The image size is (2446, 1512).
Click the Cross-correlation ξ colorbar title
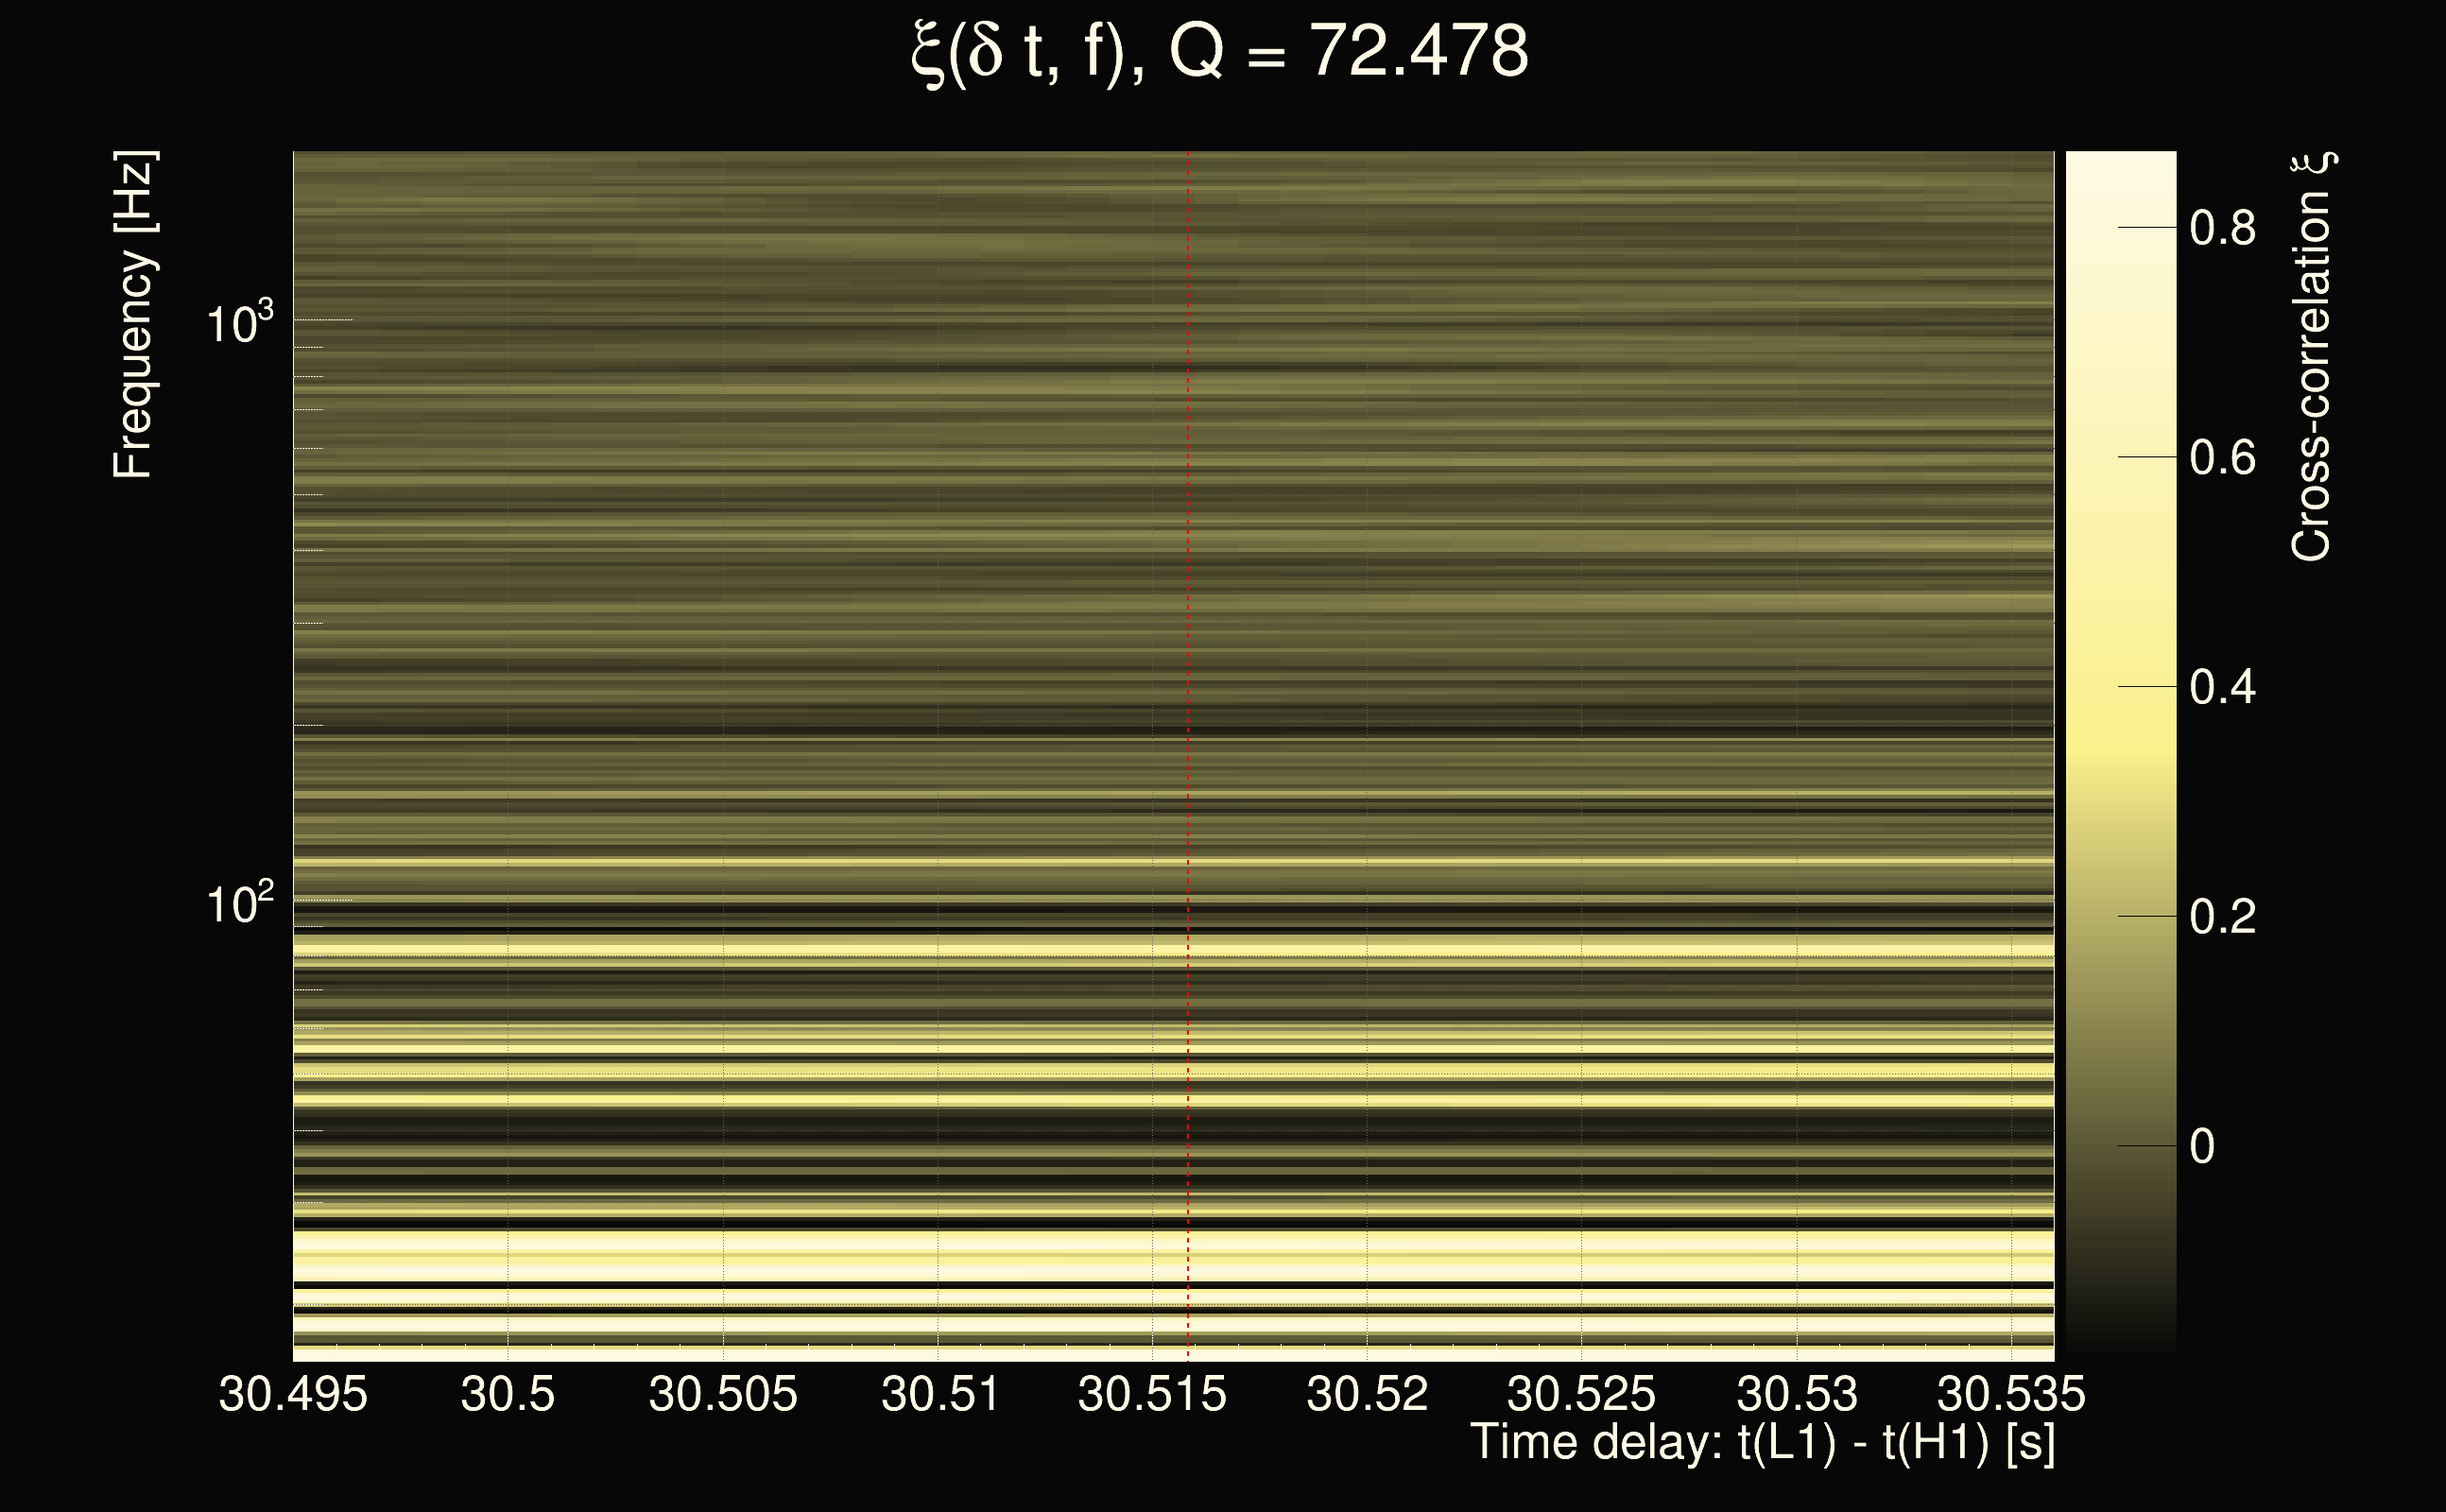pyautogui.click(x=2312, y=357)
